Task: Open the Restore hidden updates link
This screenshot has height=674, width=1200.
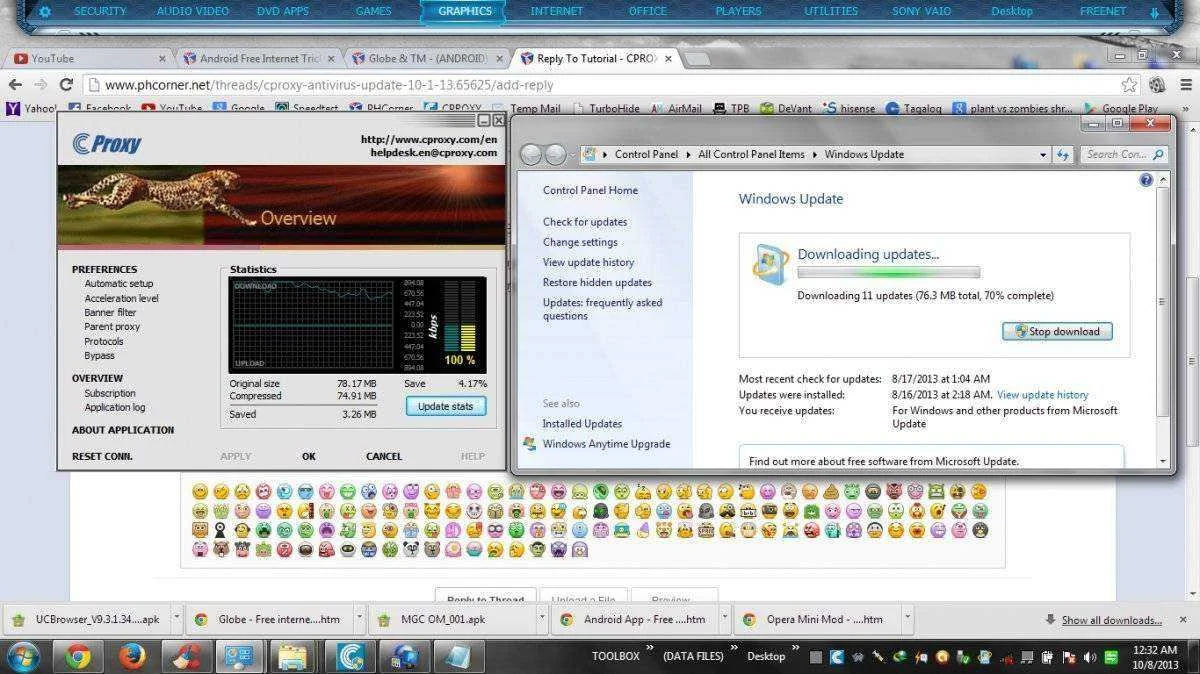Action: [597, 282]
